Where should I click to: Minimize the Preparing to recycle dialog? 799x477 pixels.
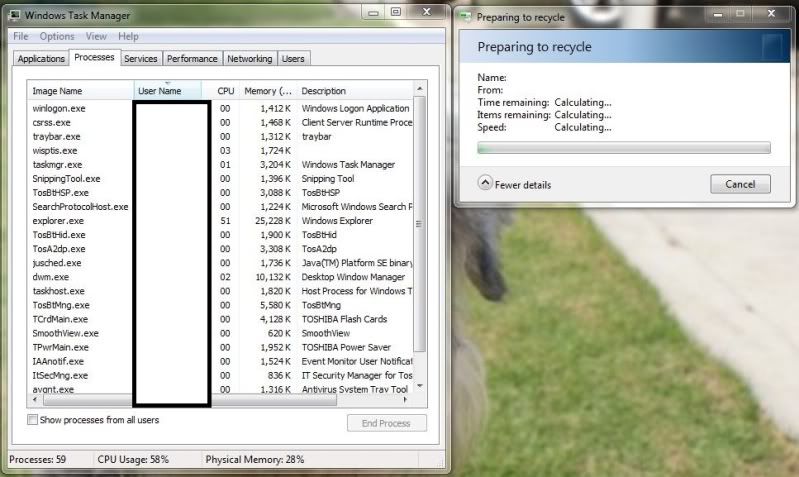pyautogui.click(x=718, y=14)
